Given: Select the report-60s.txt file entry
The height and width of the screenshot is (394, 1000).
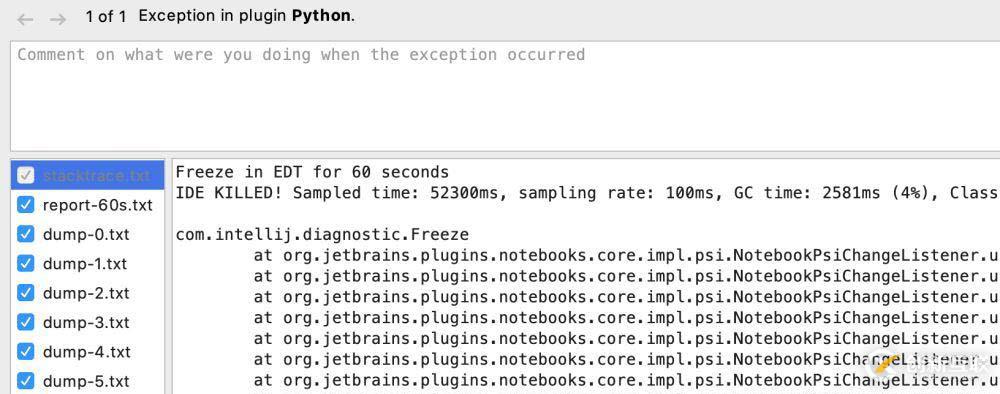Looking at the screenshot, I should point(98,205).
